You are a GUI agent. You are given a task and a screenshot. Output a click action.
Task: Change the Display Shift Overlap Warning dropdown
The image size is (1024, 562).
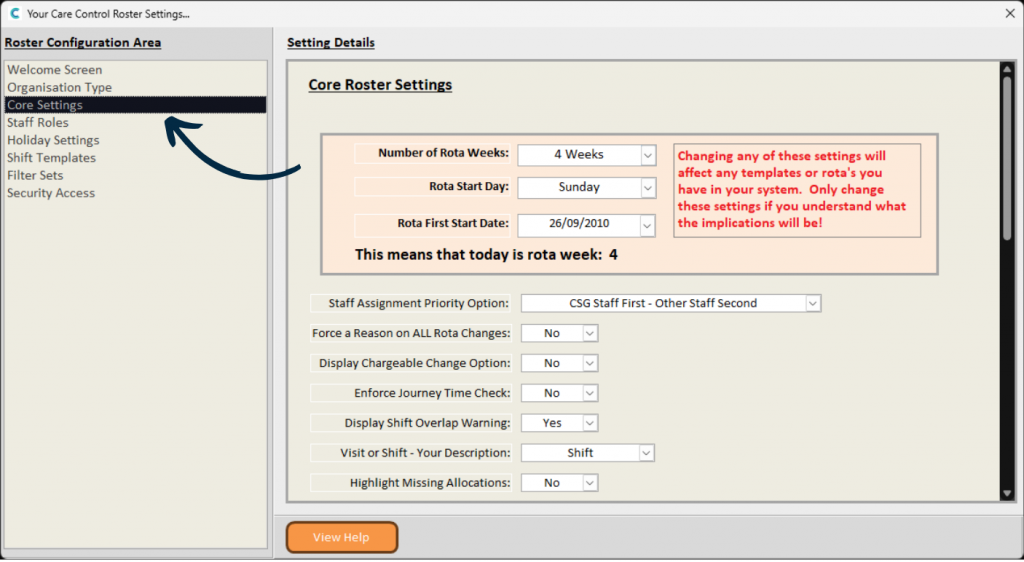pos(590,424)
